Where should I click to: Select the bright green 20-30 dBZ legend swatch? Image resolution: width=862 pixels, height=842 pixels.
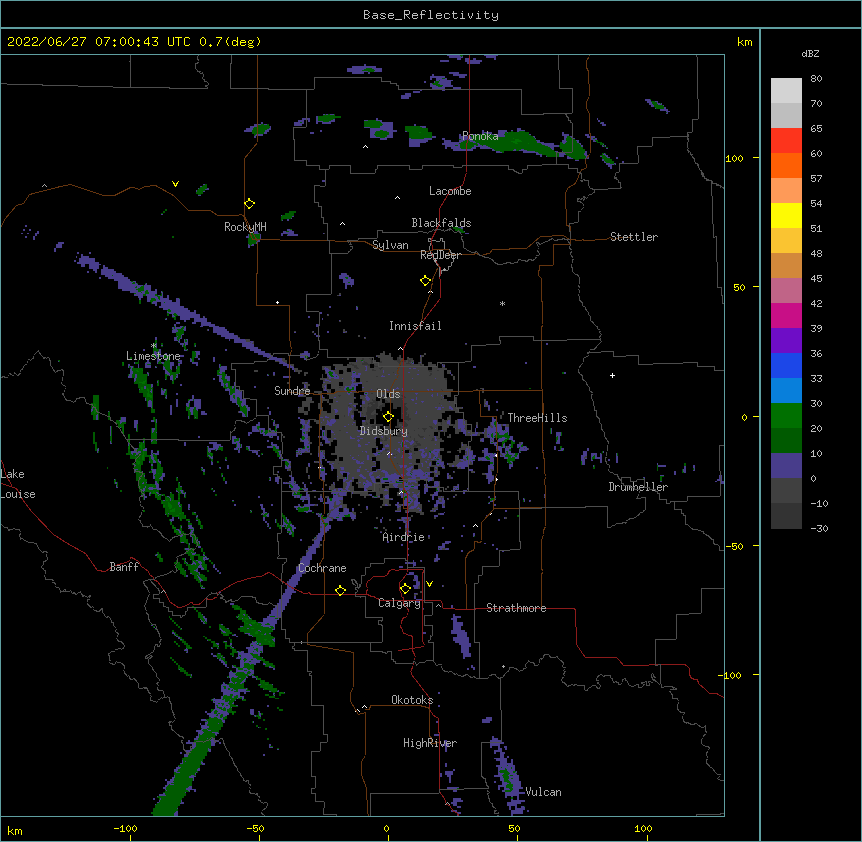pyautogui.click(x=786, y=416)
